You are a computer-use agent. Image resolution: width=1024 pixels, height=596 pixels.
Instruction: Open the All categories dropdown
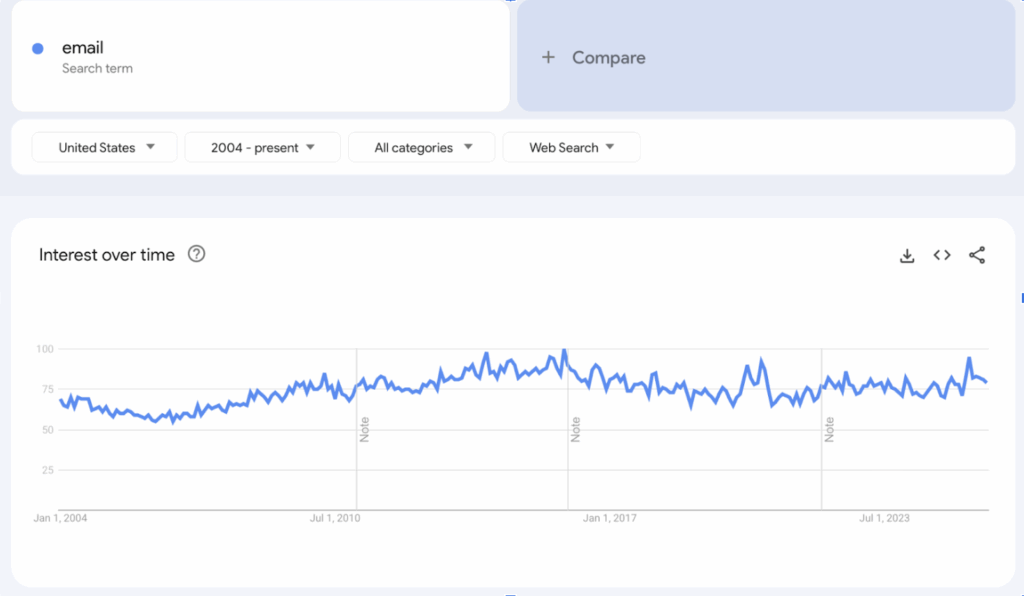click(x=422, y=147)
